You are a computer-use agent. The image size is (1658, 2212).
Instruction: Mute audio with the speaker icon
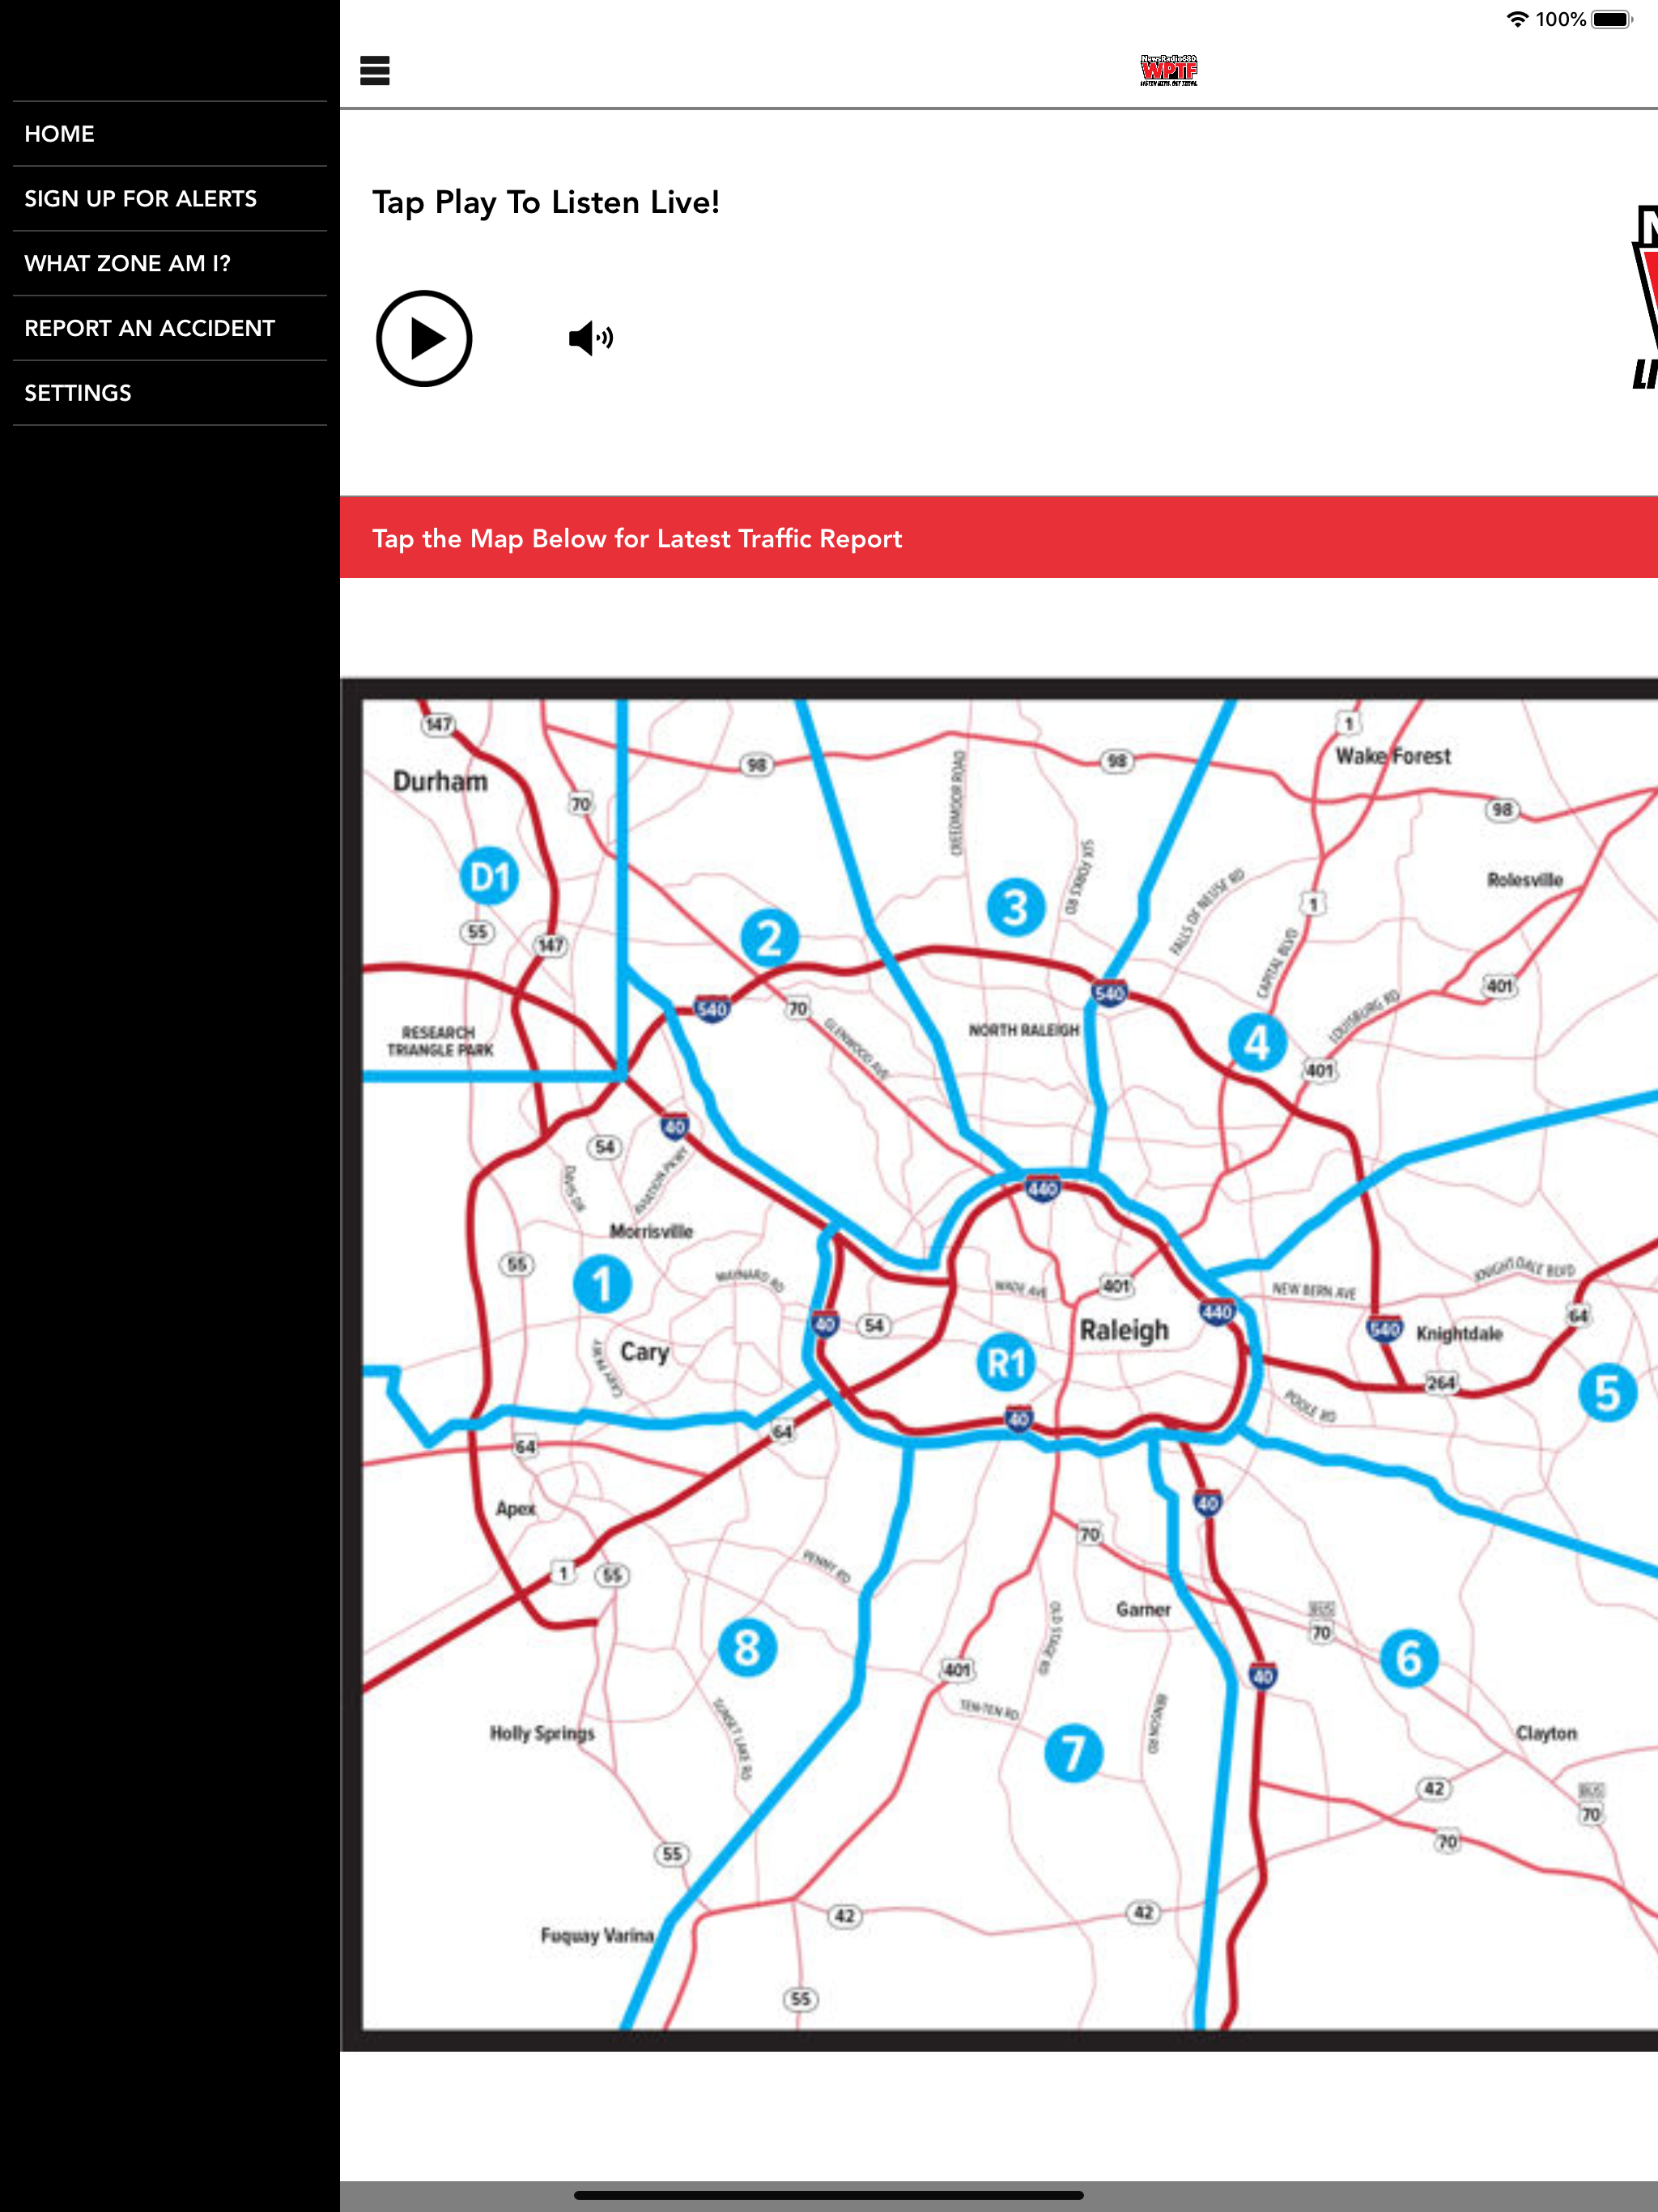point(590,339)
